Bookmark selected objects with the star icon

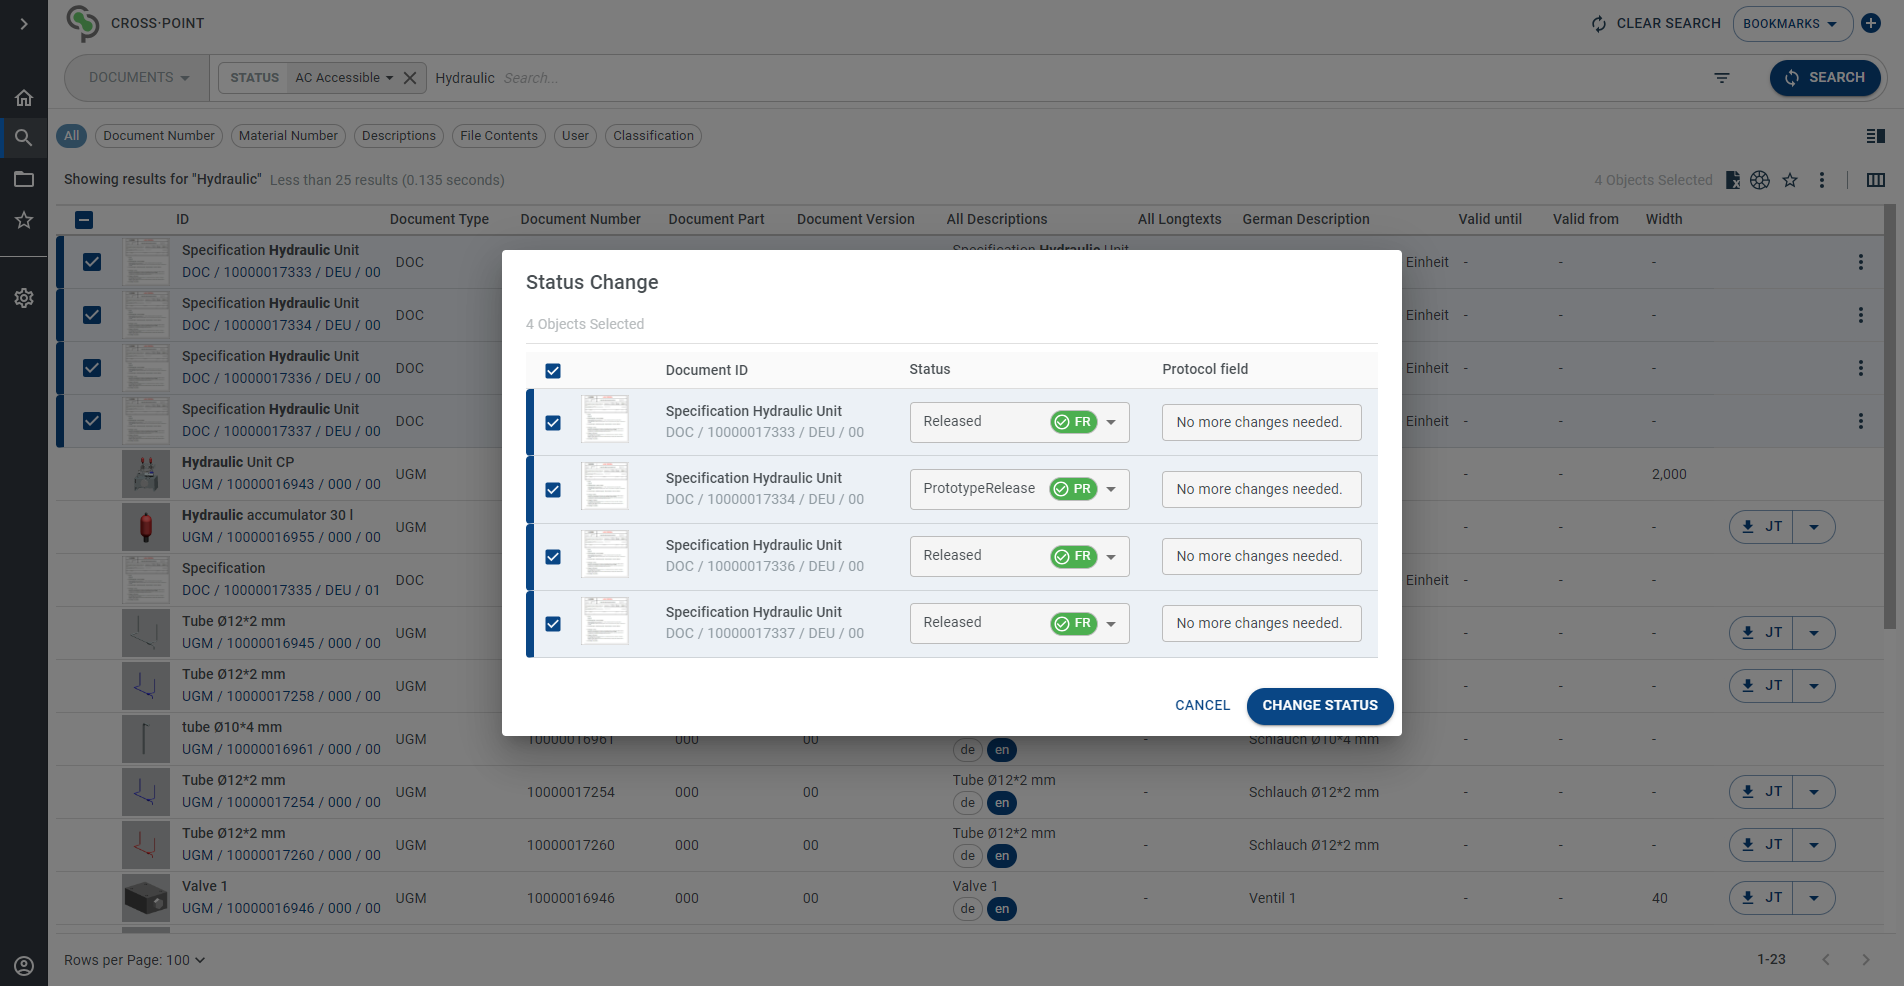[1790, 180]
